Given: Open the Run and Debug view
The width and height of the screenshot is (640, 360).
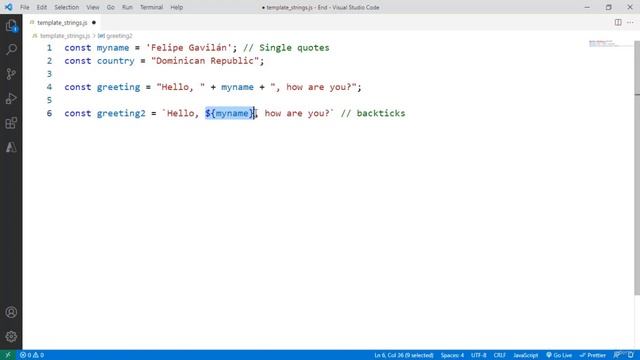Looking at the screenshot, I should 11,98.
